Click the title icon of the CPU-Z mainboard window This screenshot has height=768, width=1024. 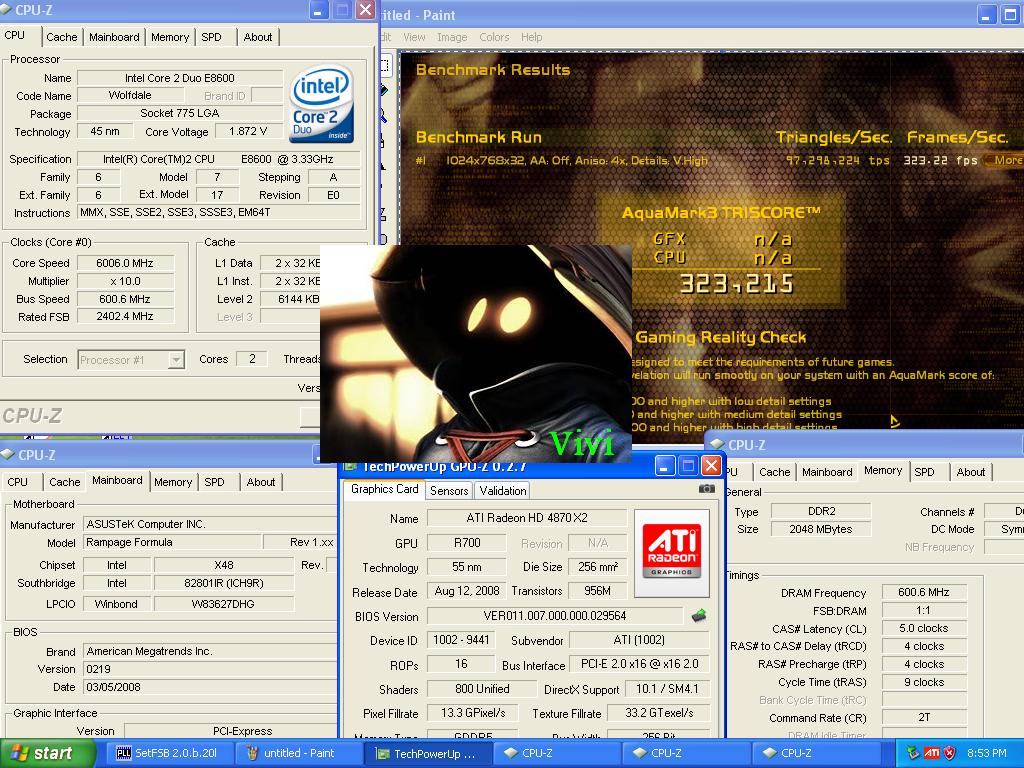click(8, 455)
